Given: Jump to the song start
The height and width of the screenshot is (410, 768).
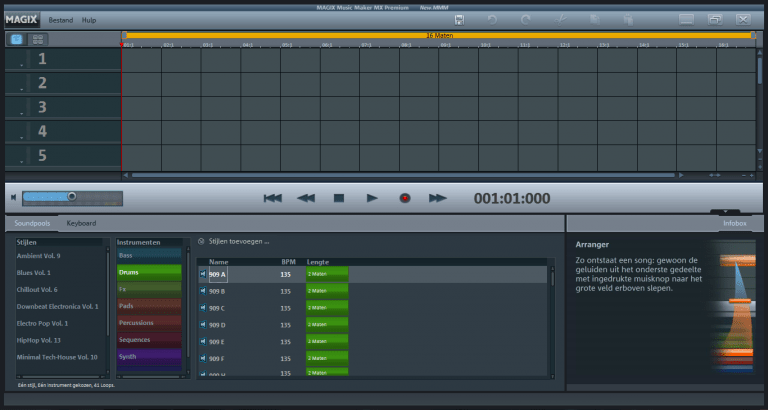Looking at the screenshot, I should (273, 198).
